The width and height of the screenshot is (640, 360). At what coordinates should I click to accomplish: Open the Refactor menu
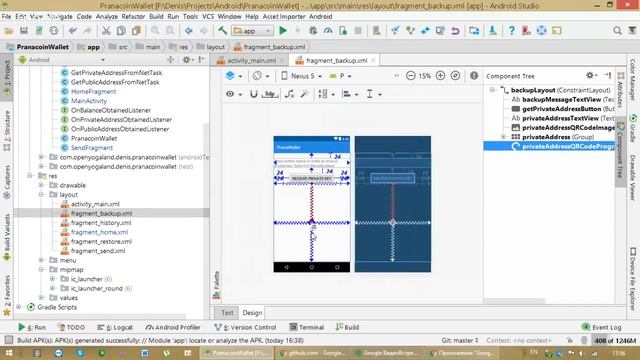133,16
